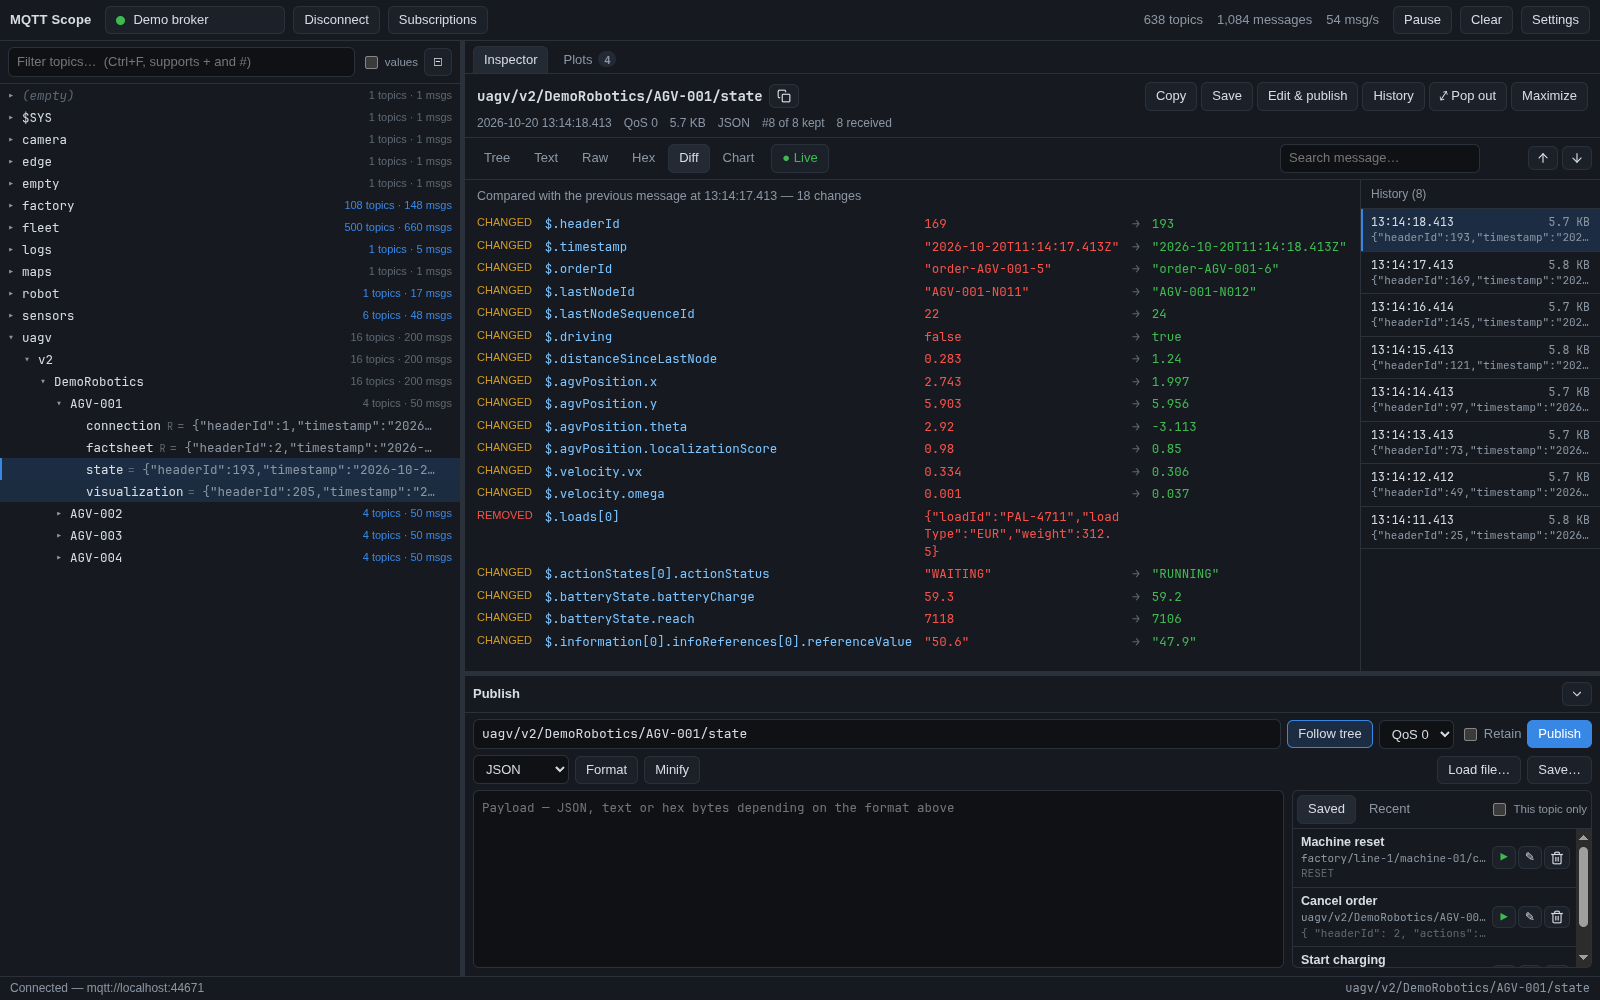
Task: Open the QoS 0 dropdown
Action: 1416,734
